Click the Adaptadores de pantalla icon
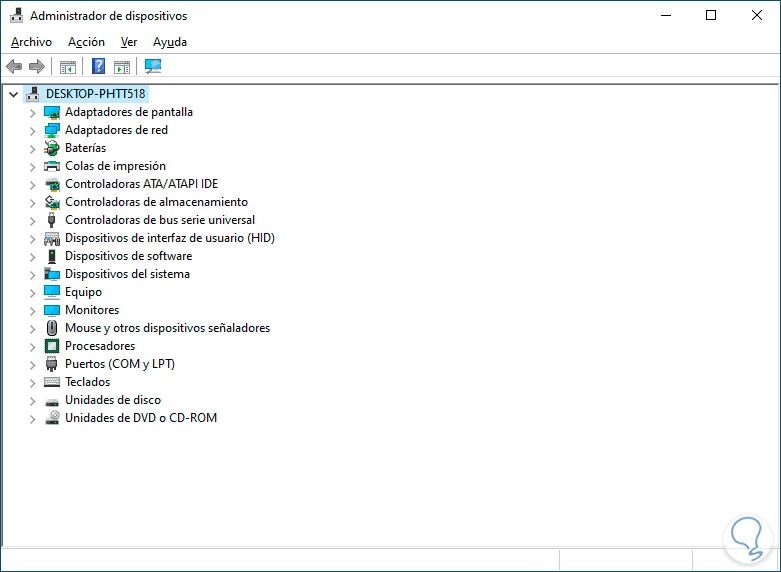 [52, 113]
